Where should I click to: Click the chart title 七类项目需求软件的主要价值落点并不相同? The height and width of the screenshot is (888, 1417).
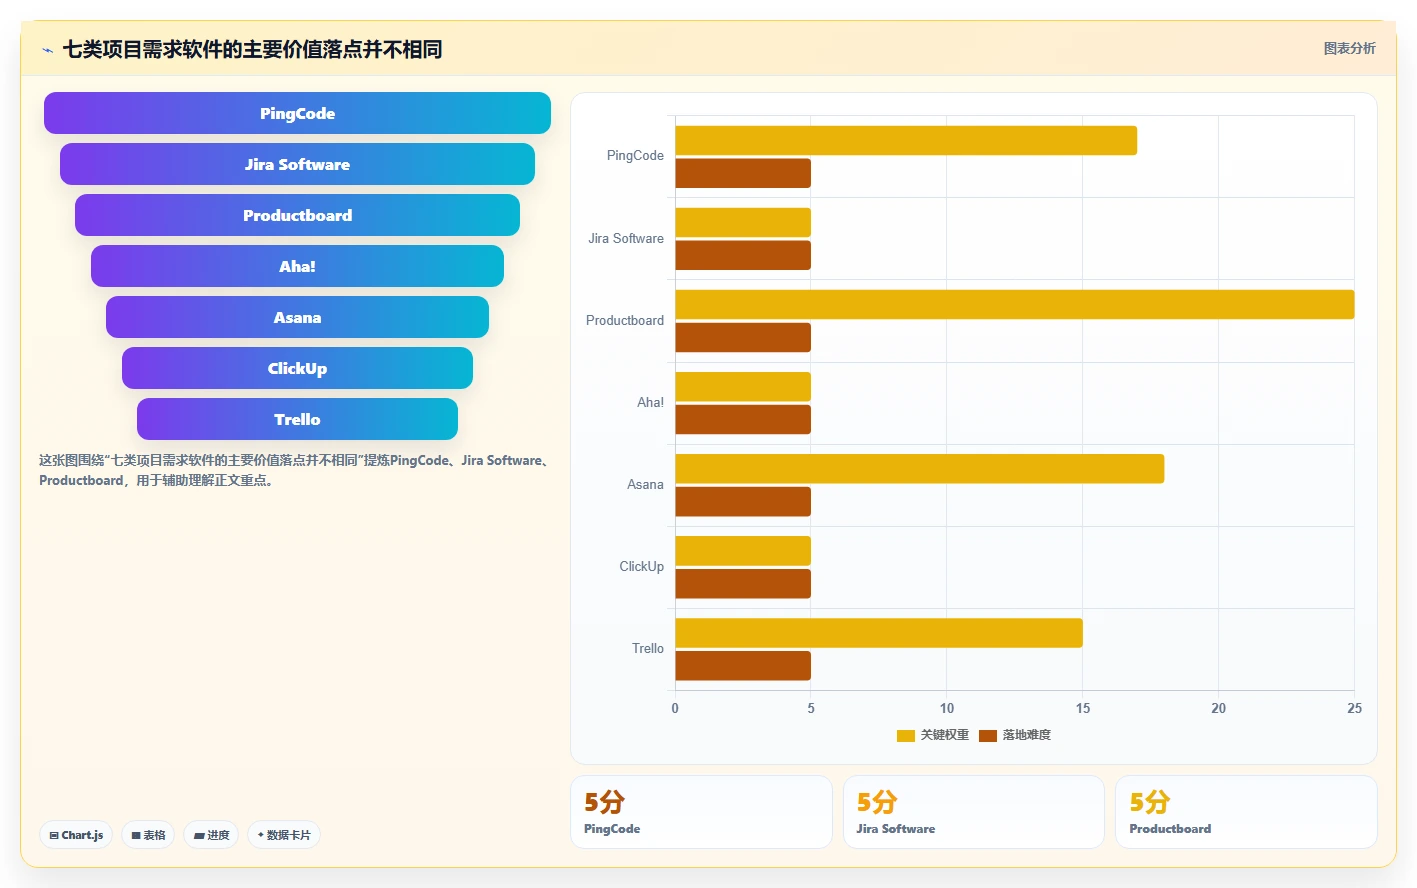[x=252, y=49]
